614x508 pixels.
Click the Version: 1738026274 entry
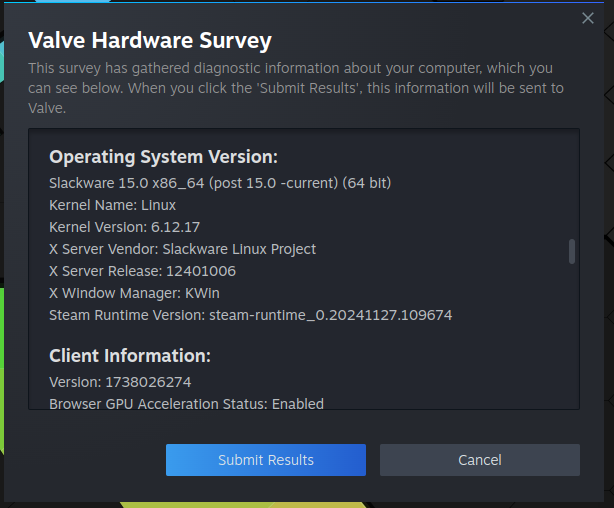tap(120, 382)
